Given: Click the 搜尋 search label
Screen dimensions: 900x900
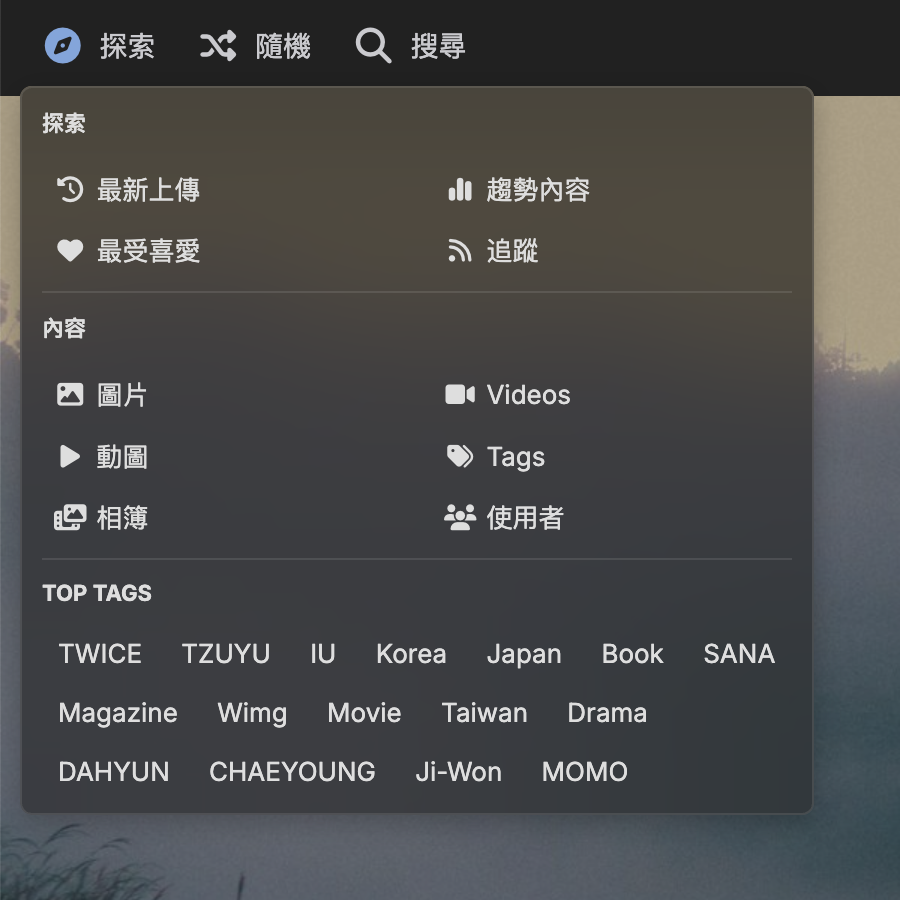Looking at the screenshot, I should 438,46.
